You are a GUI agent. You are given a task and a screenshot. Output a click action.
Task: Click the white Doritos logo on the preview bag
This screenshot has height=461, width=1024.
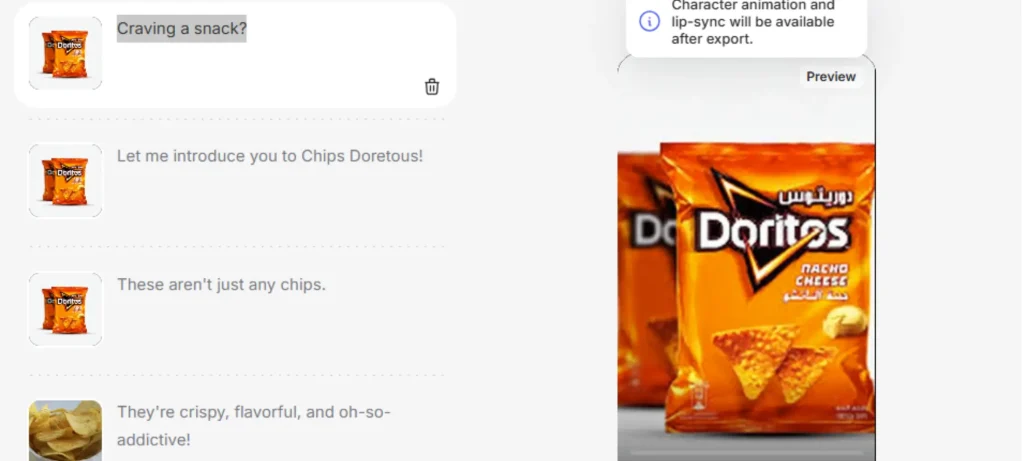point(773,232)
